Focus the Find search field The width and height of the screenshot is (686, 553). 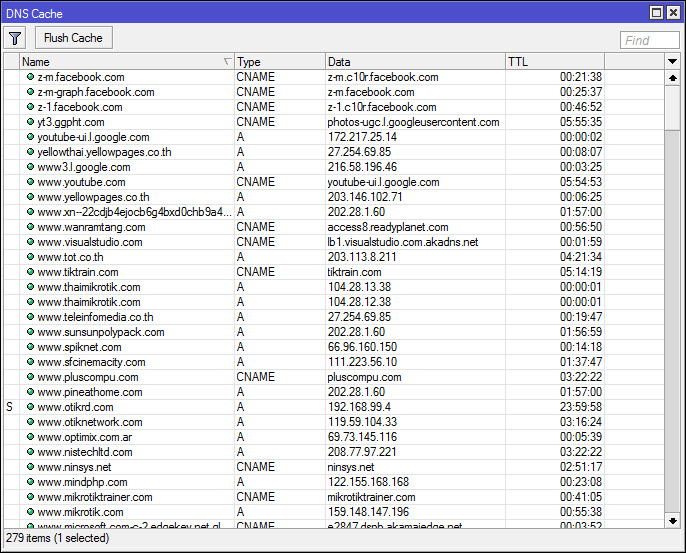click(650, 40)
